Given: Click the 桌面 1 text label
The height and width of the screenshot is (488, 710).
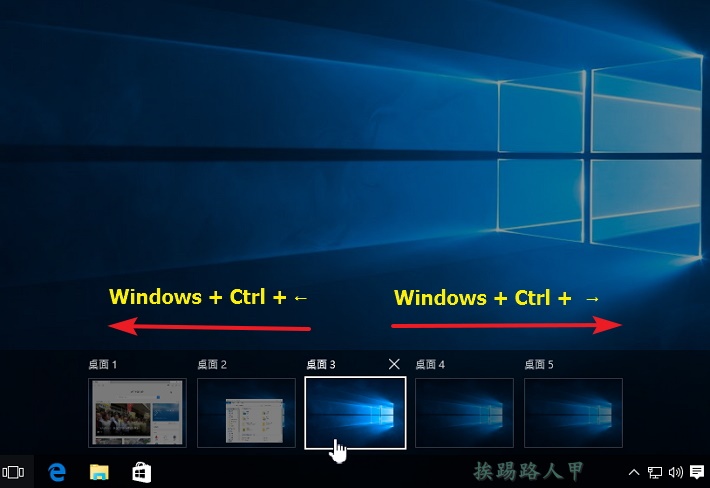Looking at the screenshot, I should (x=102, y=365).
